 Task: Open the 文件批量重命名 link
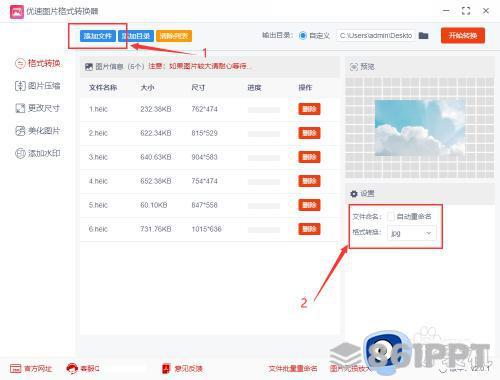click(293, 368)
